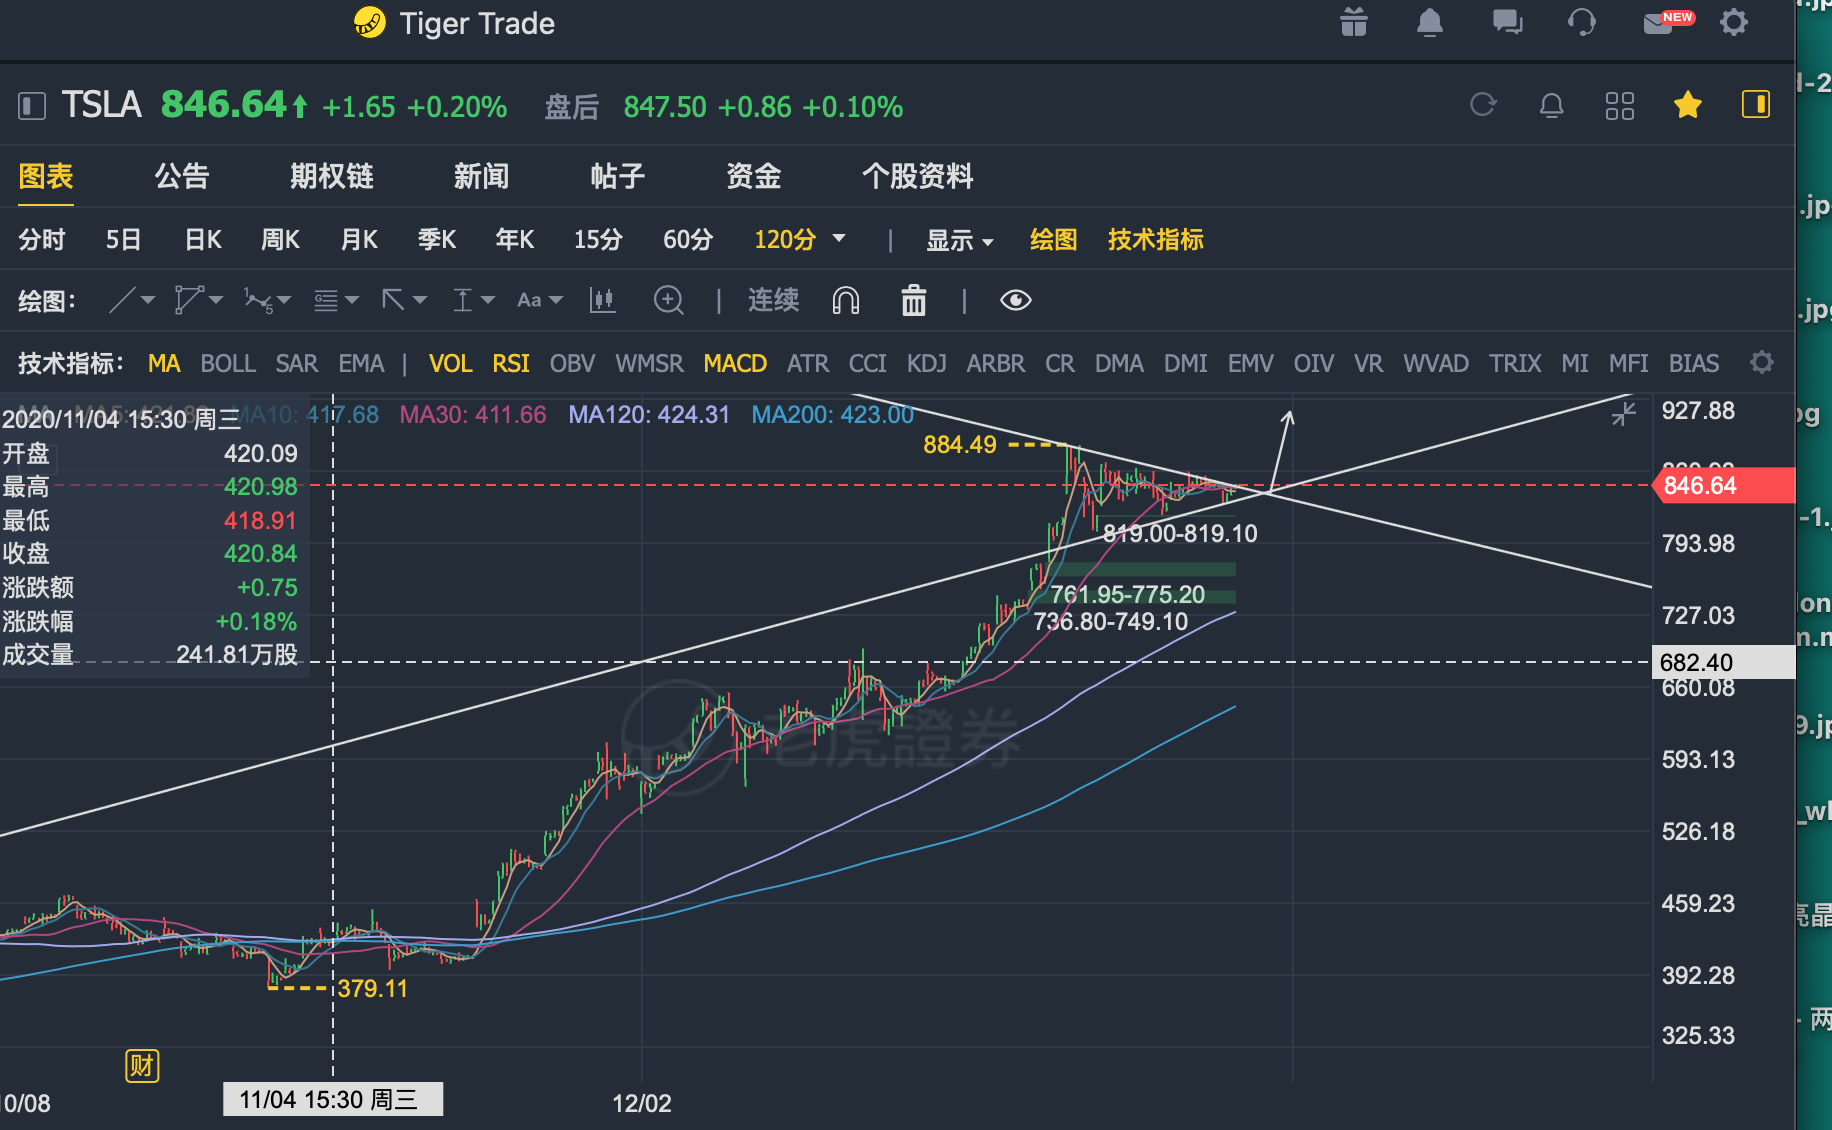
Task: Toggle left sidebar panel beside TSLA
Action: [x=32, y=106]
